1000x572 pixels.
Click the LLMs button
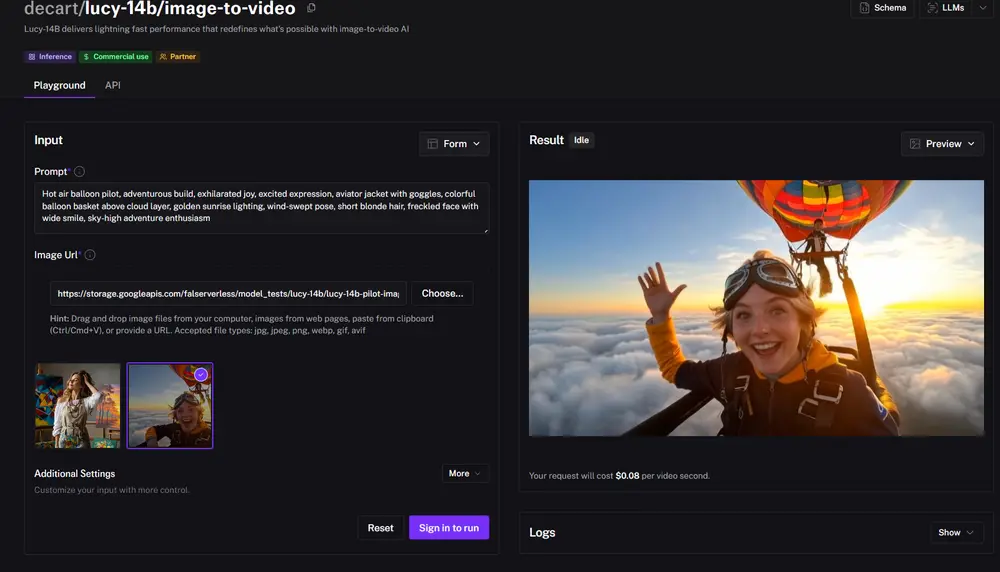coord(945,8)
